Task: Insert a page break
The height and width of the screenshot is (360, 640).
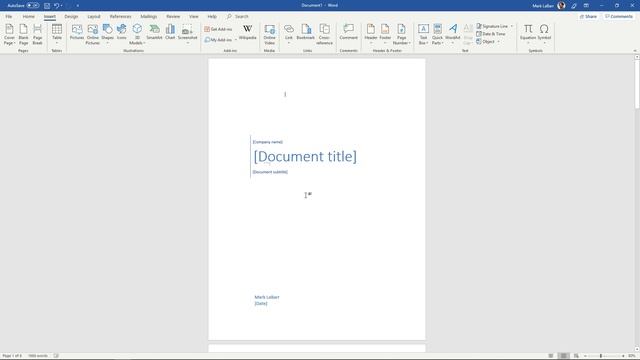Action: click(38, 34)
